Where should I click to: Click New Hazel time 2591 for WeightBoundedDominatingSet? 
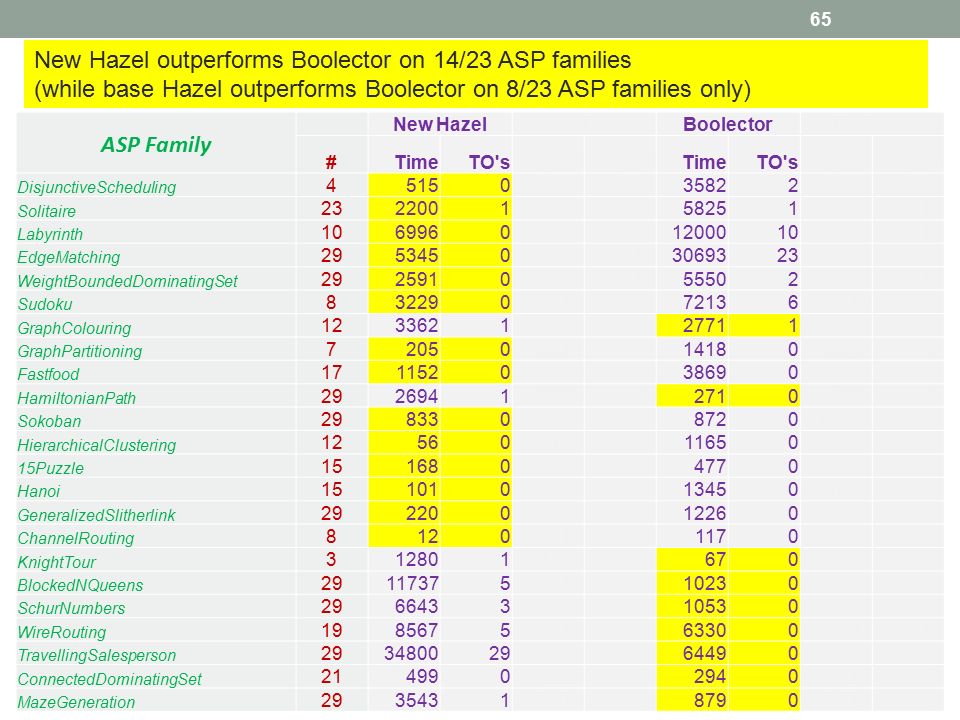[x=416, y=279]
